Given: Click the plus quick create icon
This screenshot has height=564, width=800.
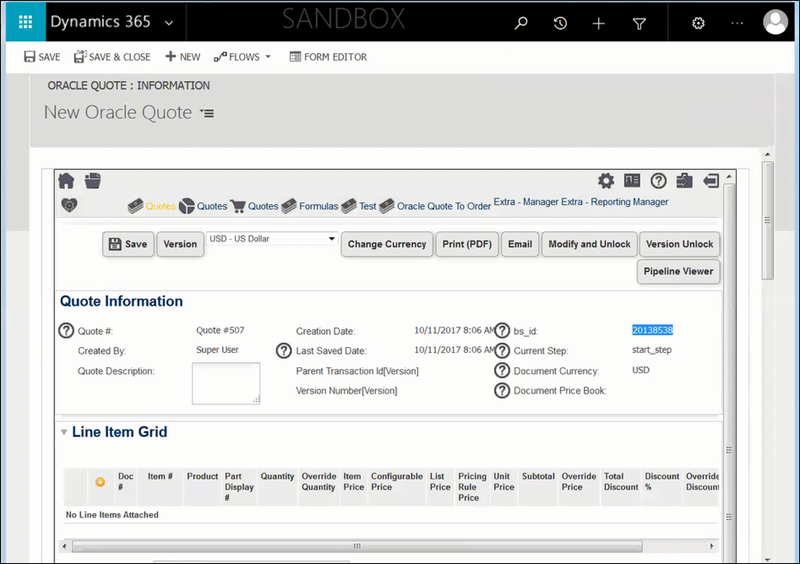Looking at the screenshot, I should [598, 23].
